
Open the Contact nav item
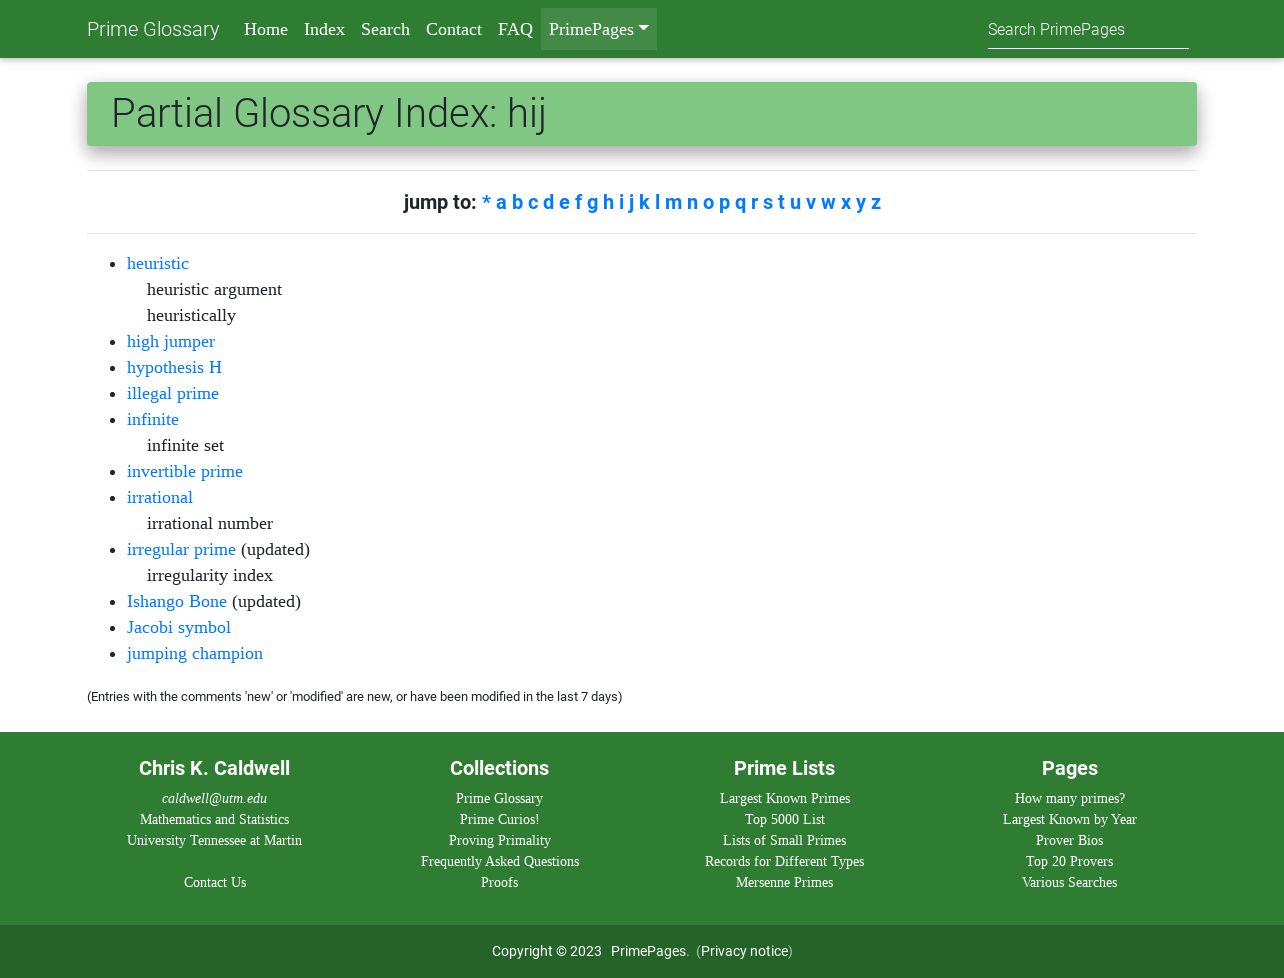[x=454, y=29]
